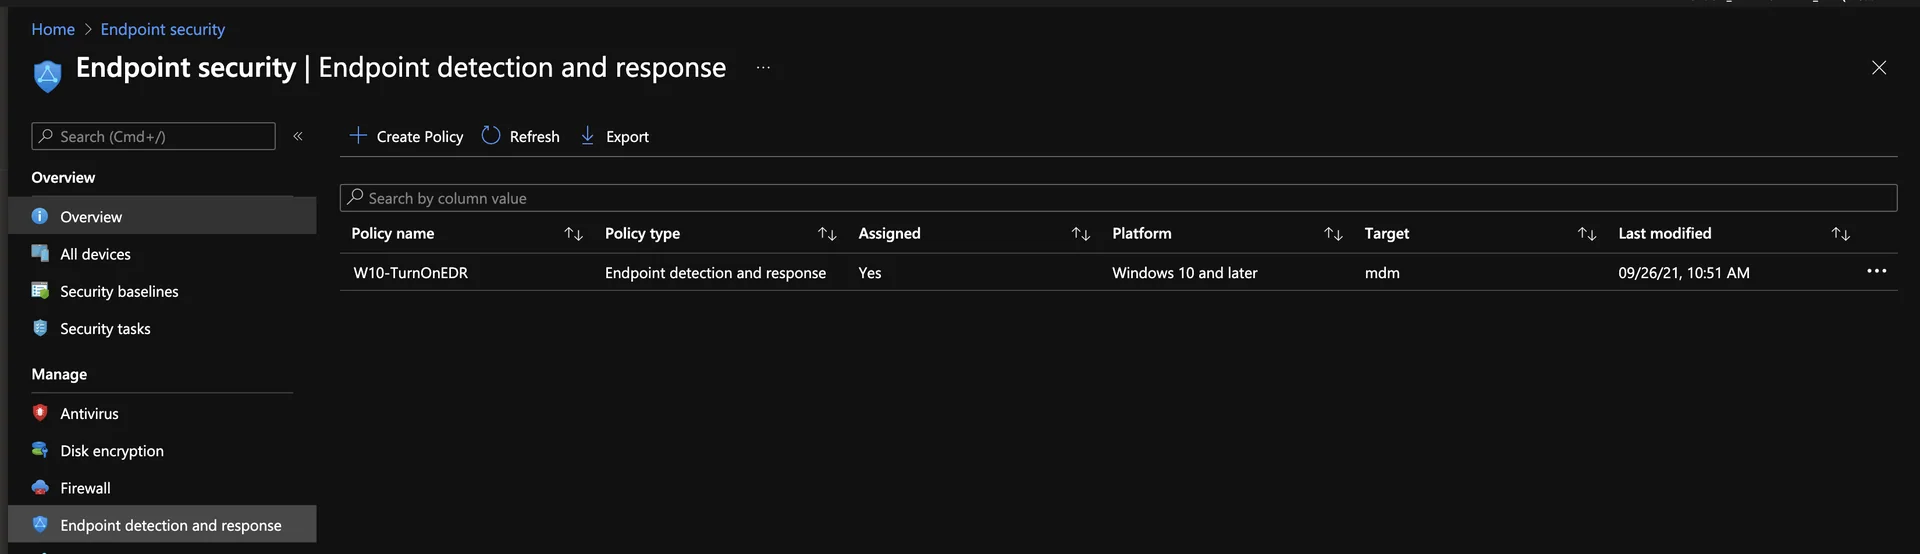Sort by Policy name arrows
Screen dimensions: 1920x554
pos(573,233)
